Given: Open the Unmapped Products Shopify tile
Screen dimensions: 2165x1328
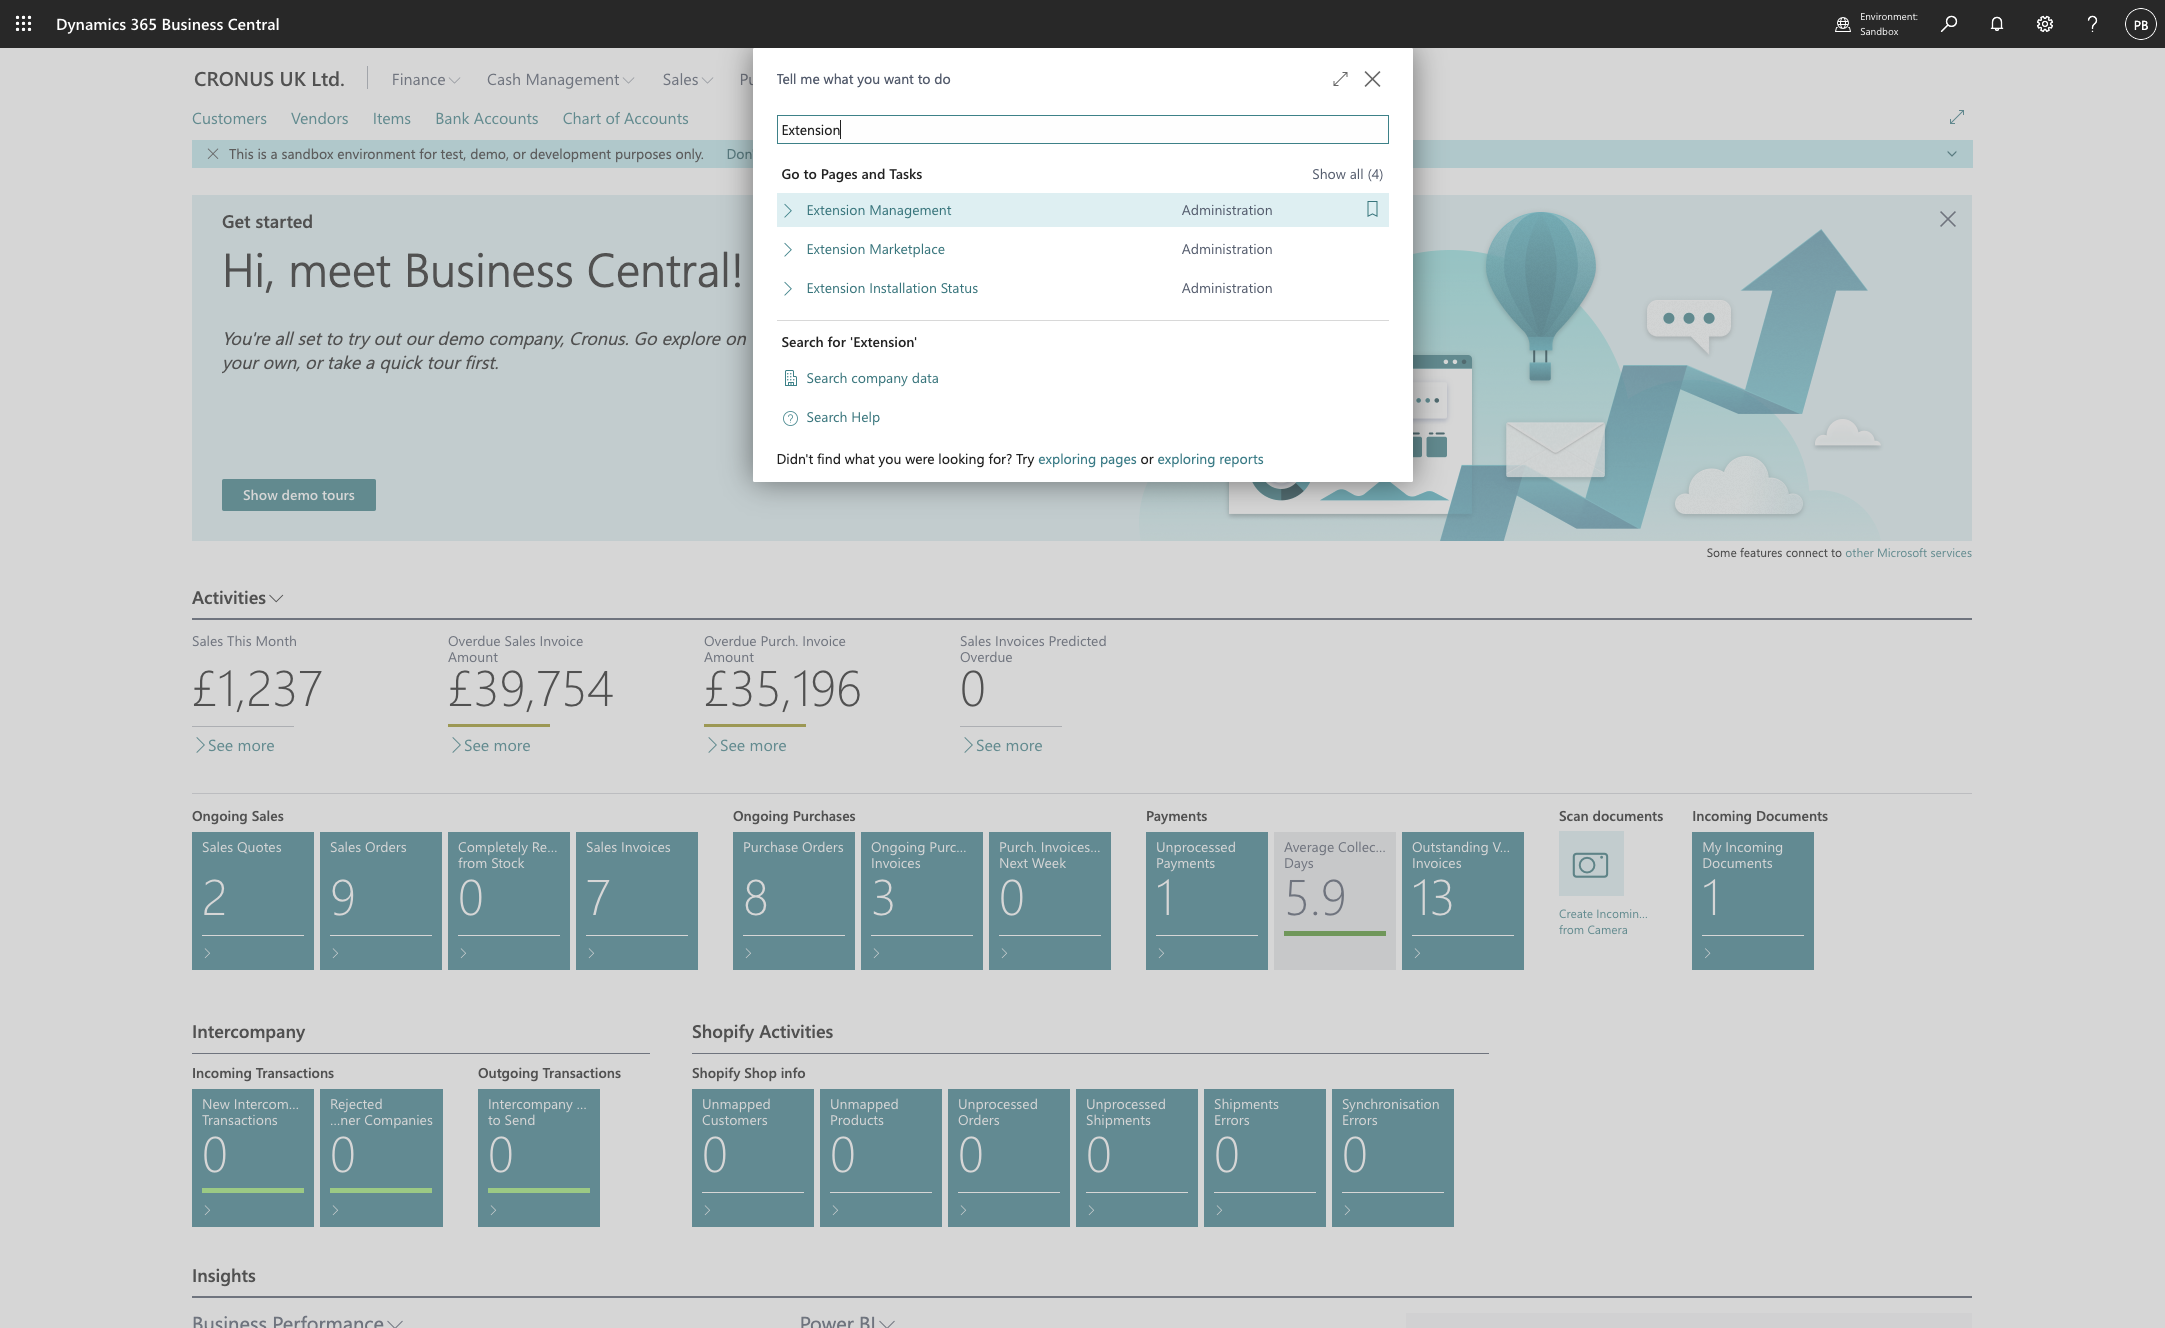Looking at the screenshot, I should coord(881,1158).
